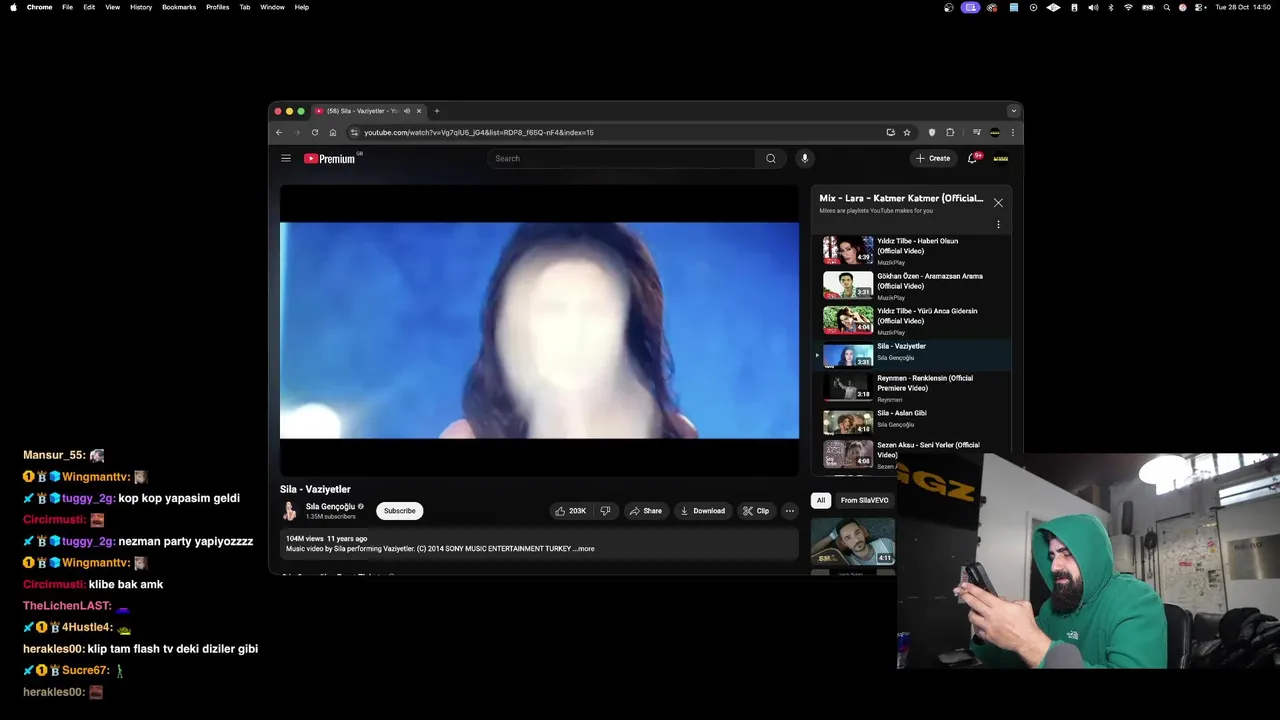Dislike the Sıla - Vaziyetler video
The image size is (1280, 720).
click(x=605, y=511)
